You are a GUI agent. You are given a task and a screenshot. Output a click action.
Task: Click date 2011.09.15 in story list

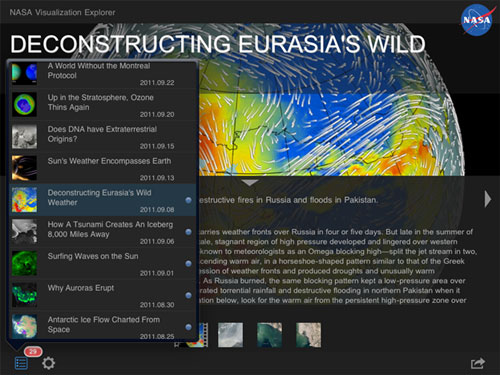157,146
